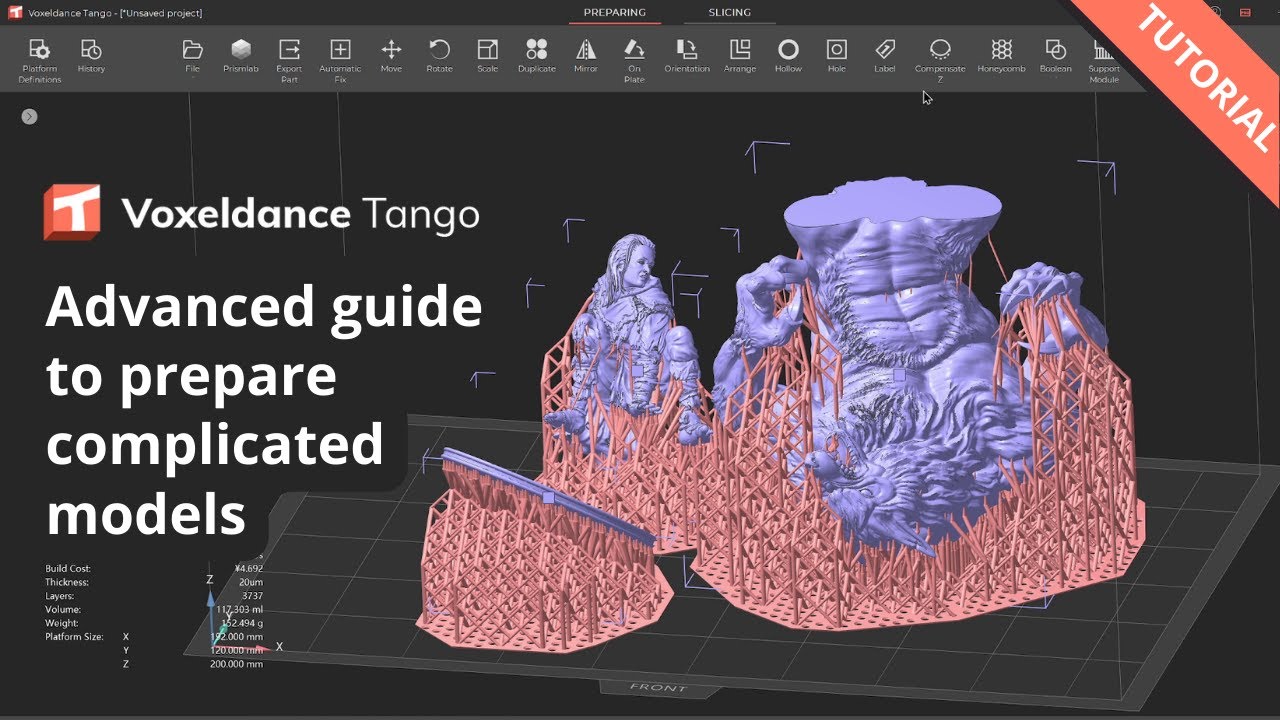1280x720 pixels.
Task: Open the Label tool
Action: (885, 56)
